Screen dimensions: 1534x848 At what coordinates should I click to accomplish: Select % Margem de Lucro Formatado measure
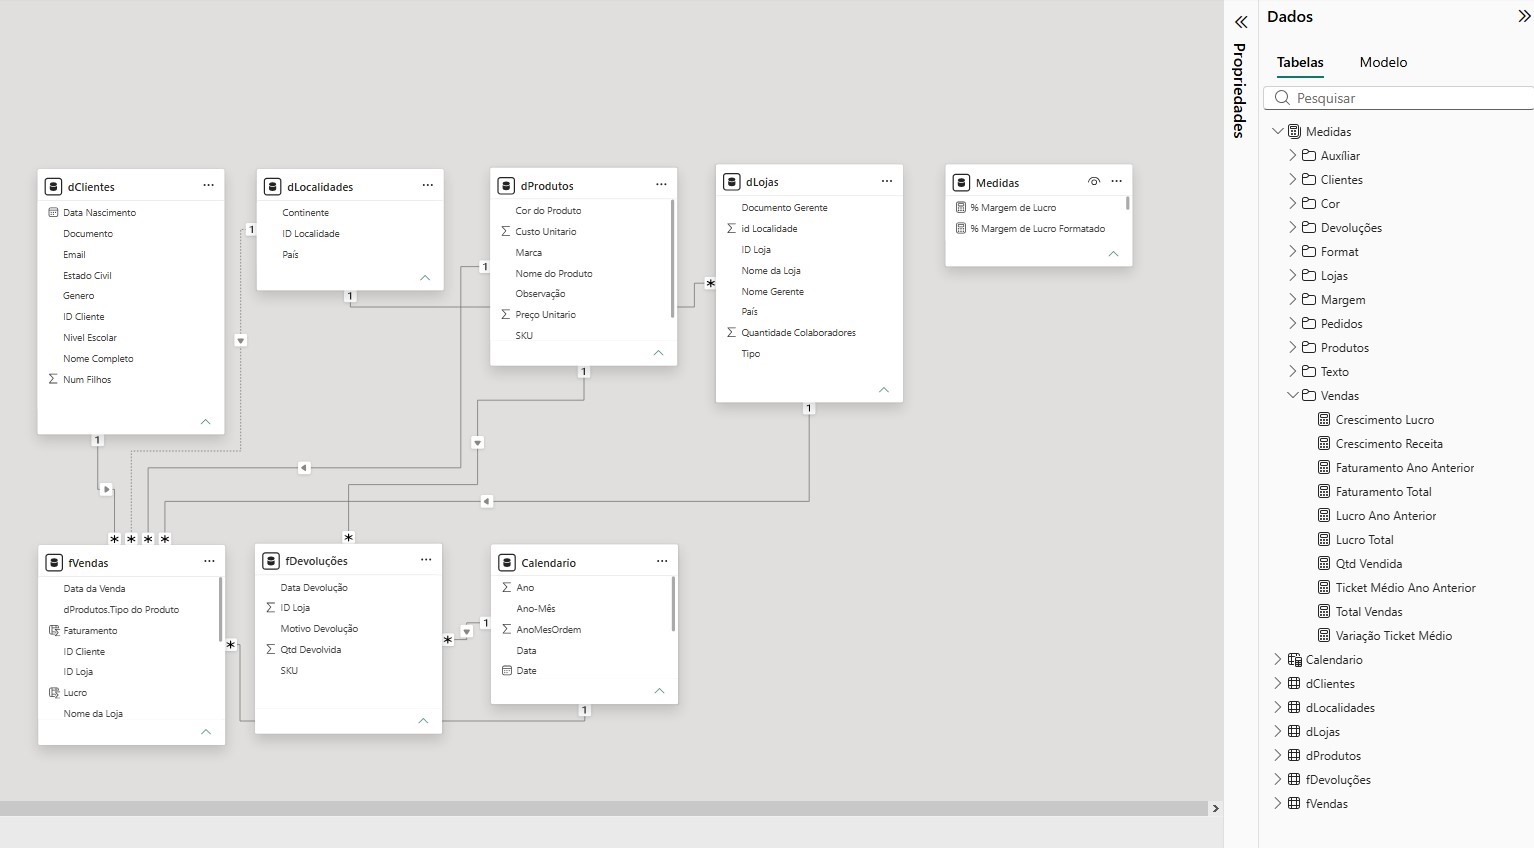pyautogui.click(x=1036, y=228)
